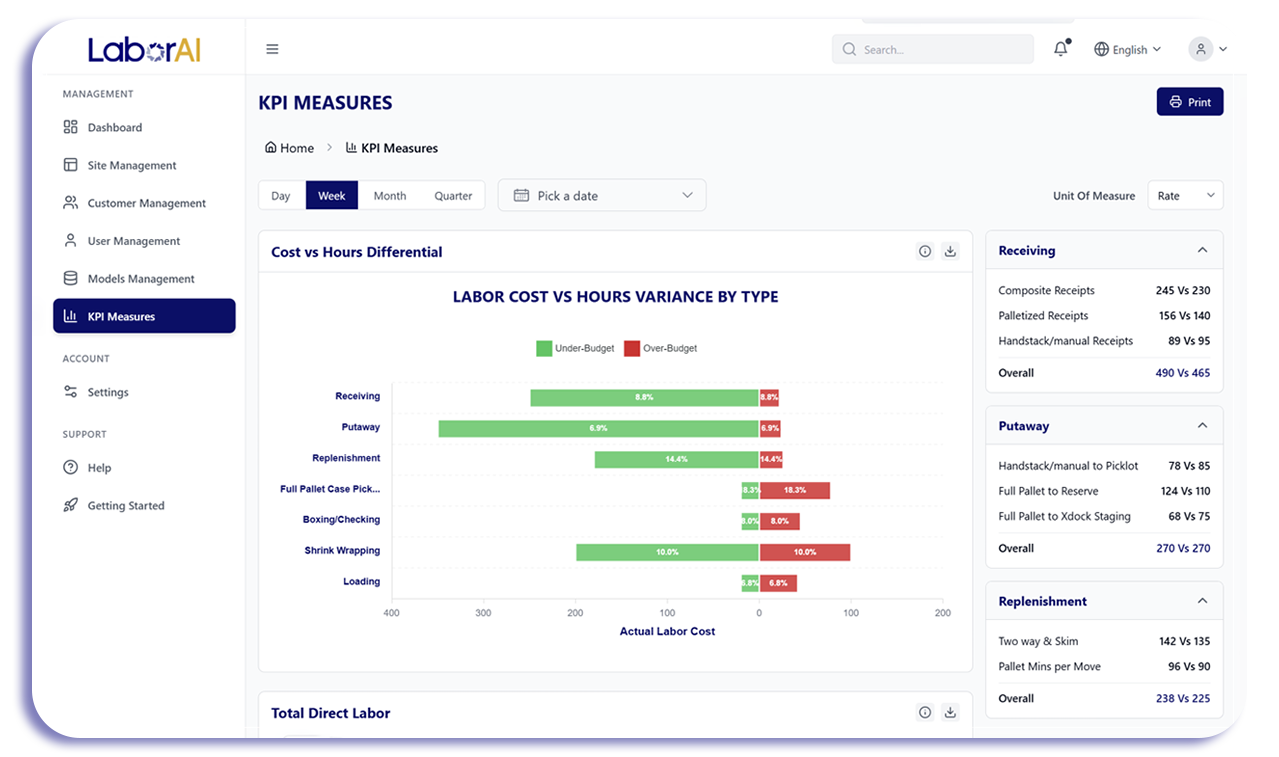1279x757 pixels.
Task: Click the Total Direct Labor download icon
Action: click(950, 713)
